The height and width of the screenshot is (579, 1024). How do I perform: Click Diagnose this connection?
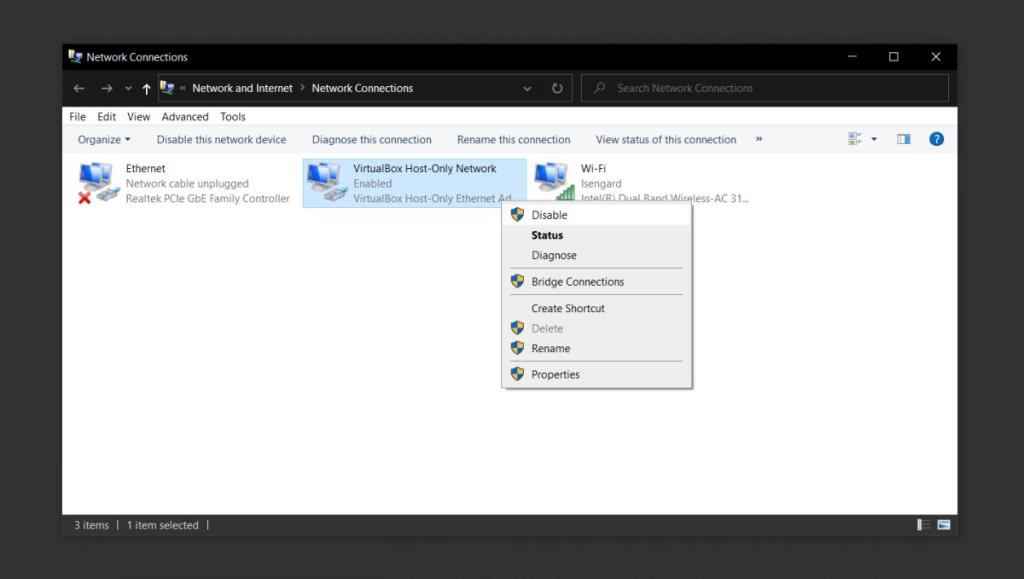coord(371,139)
